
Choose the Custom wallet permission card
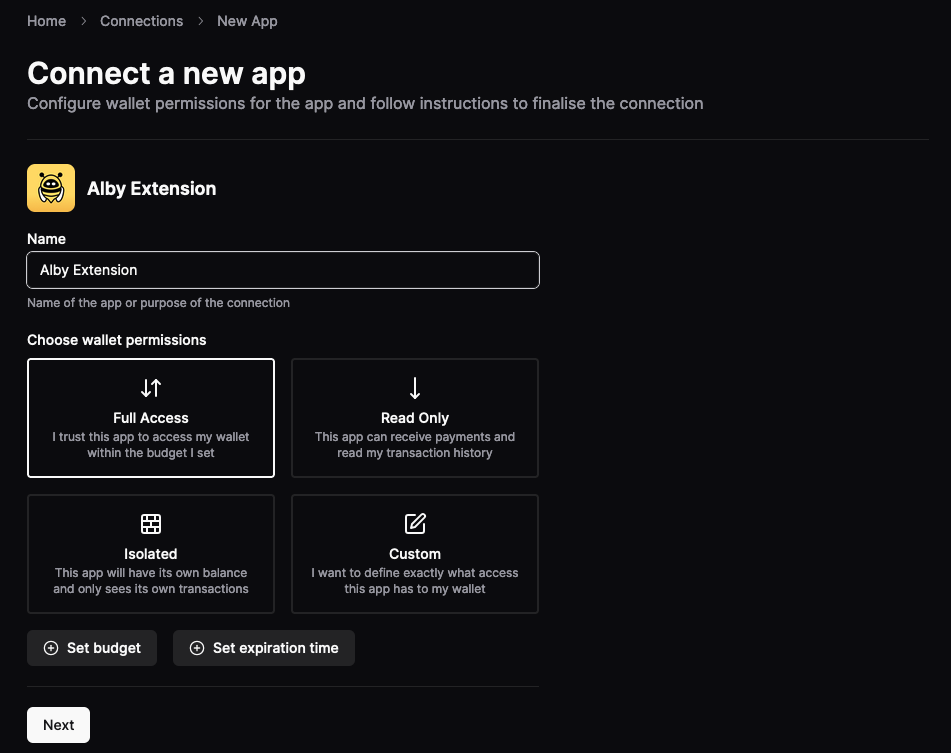coord(414,554)
